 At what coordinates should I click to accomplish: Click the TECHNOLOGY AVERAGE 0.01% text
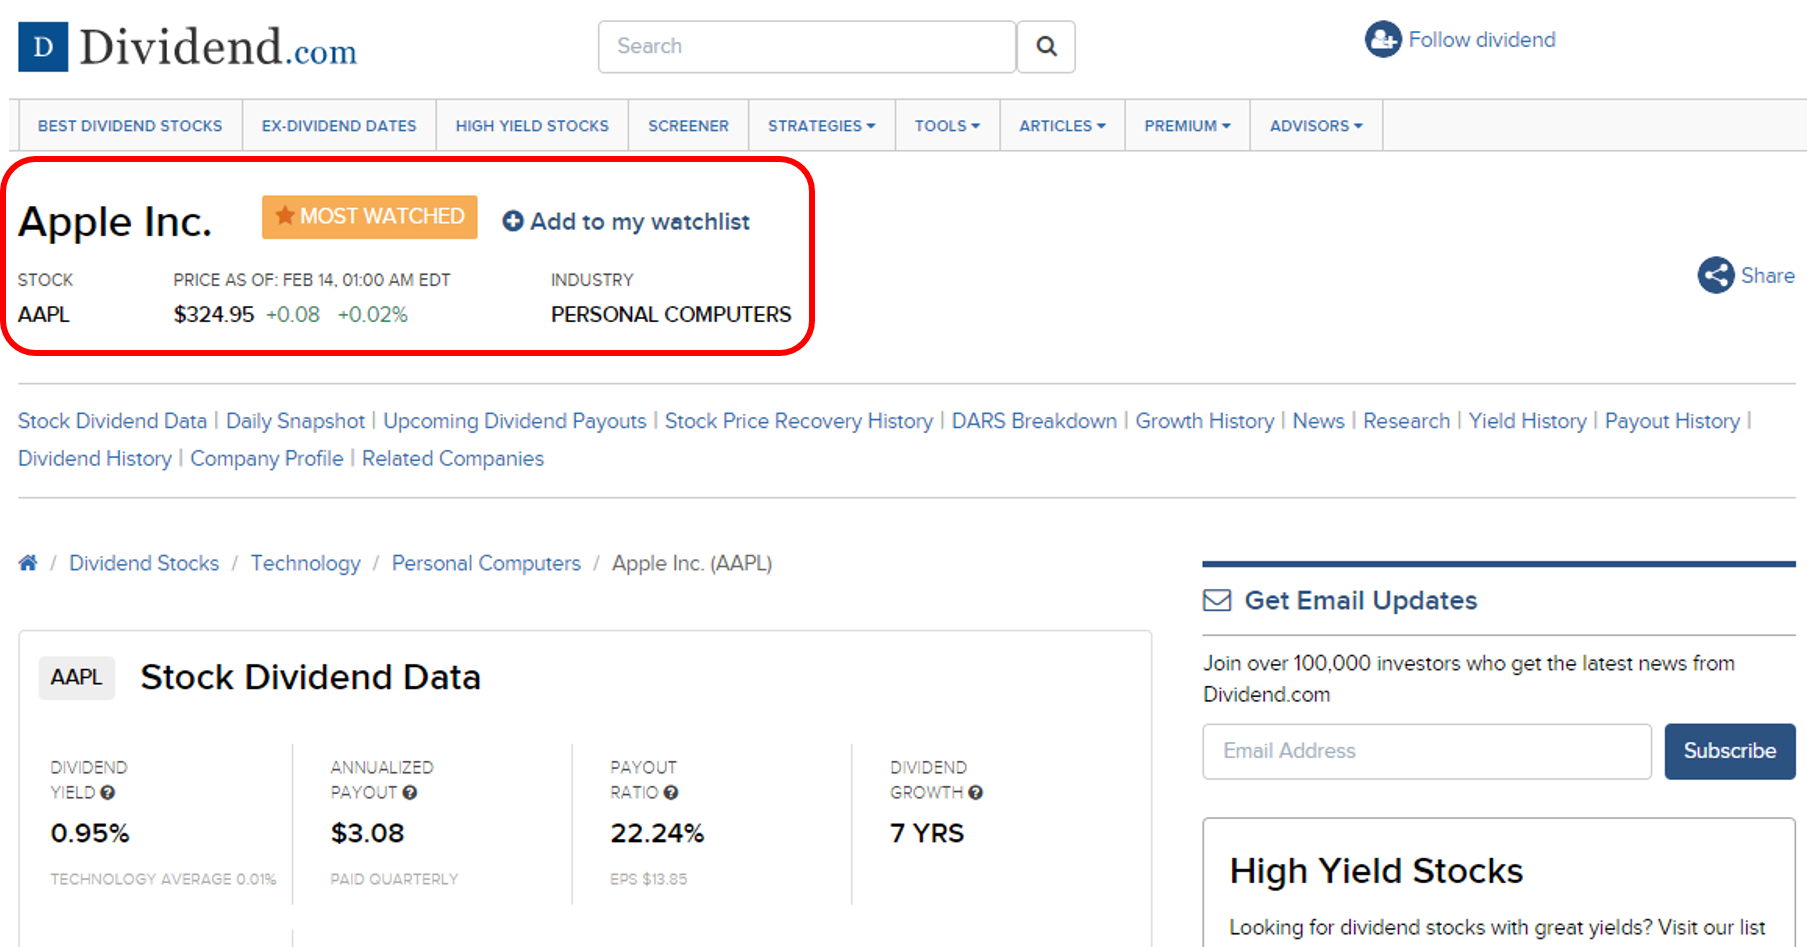[x=163, y=879]
